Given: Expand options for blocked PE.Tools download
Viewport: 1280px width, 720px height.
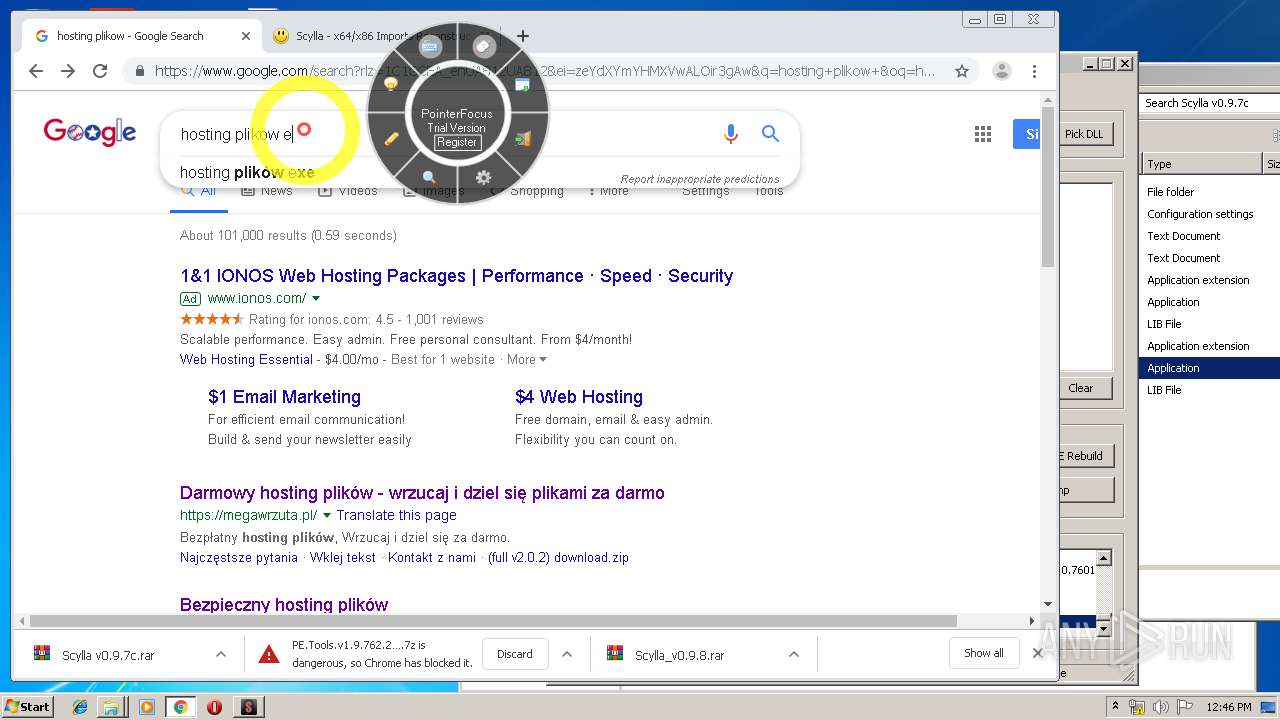Looking at the screenshot, I should coord(567,655).
